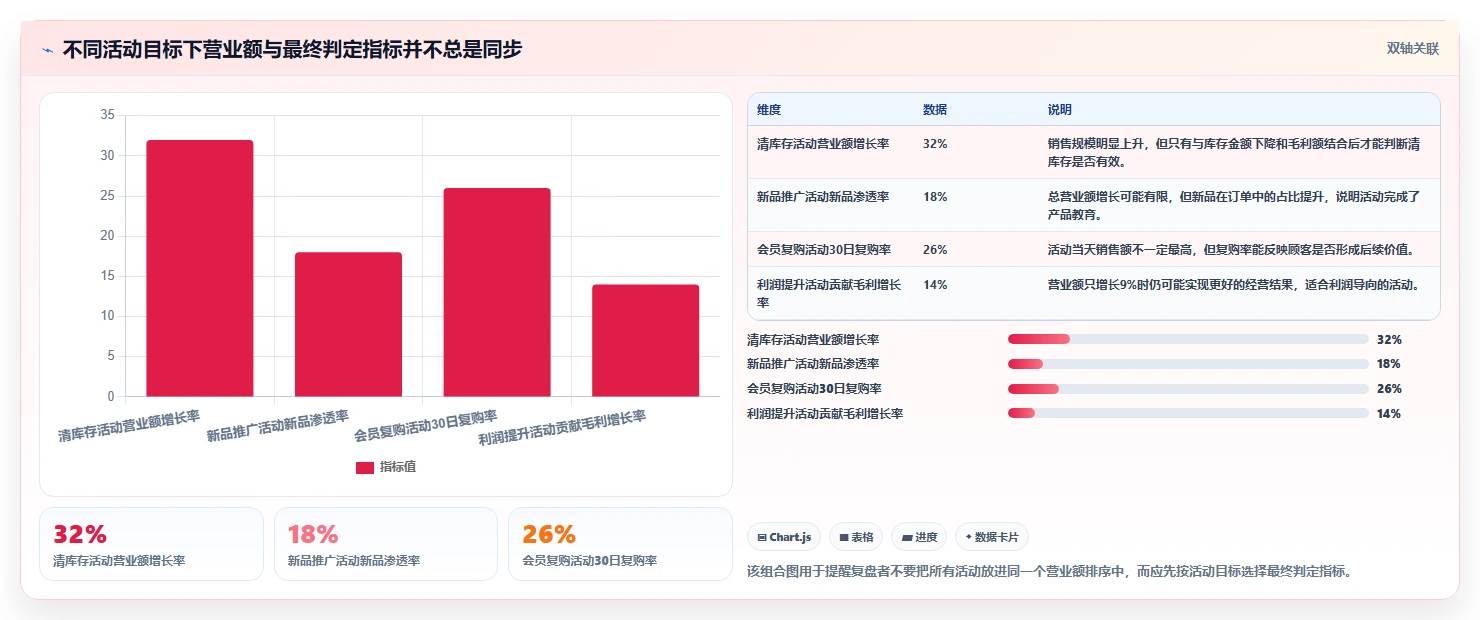
Task: Click x-axis label 会员复购活动30日复购率
Action: [426, 425]
